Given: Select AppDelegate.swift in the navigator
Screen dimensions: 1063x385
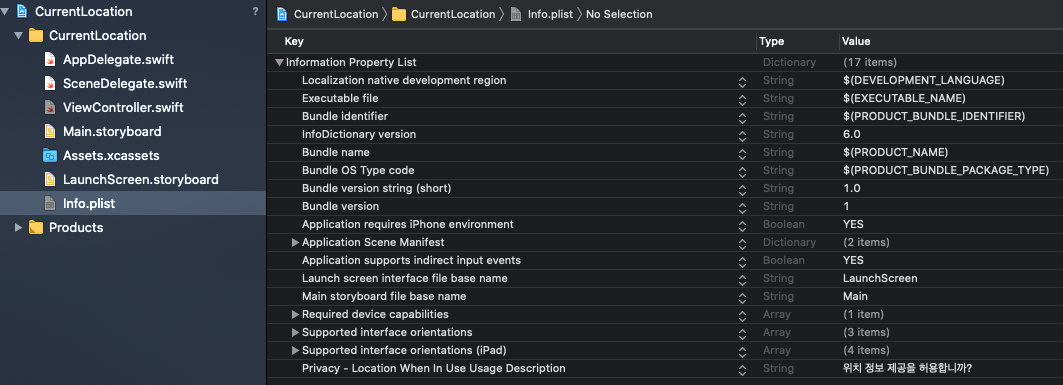Looking at the screenshot, I should [x=118, y=60].
